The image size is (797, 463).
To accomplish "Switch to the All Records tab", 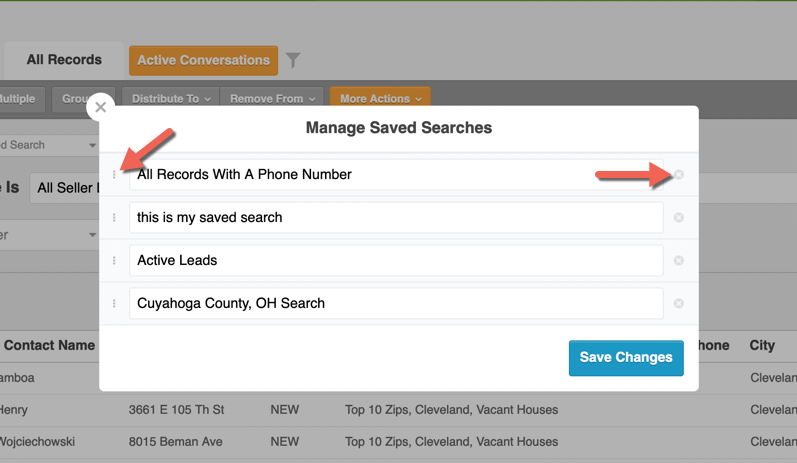I will point(64,60).
